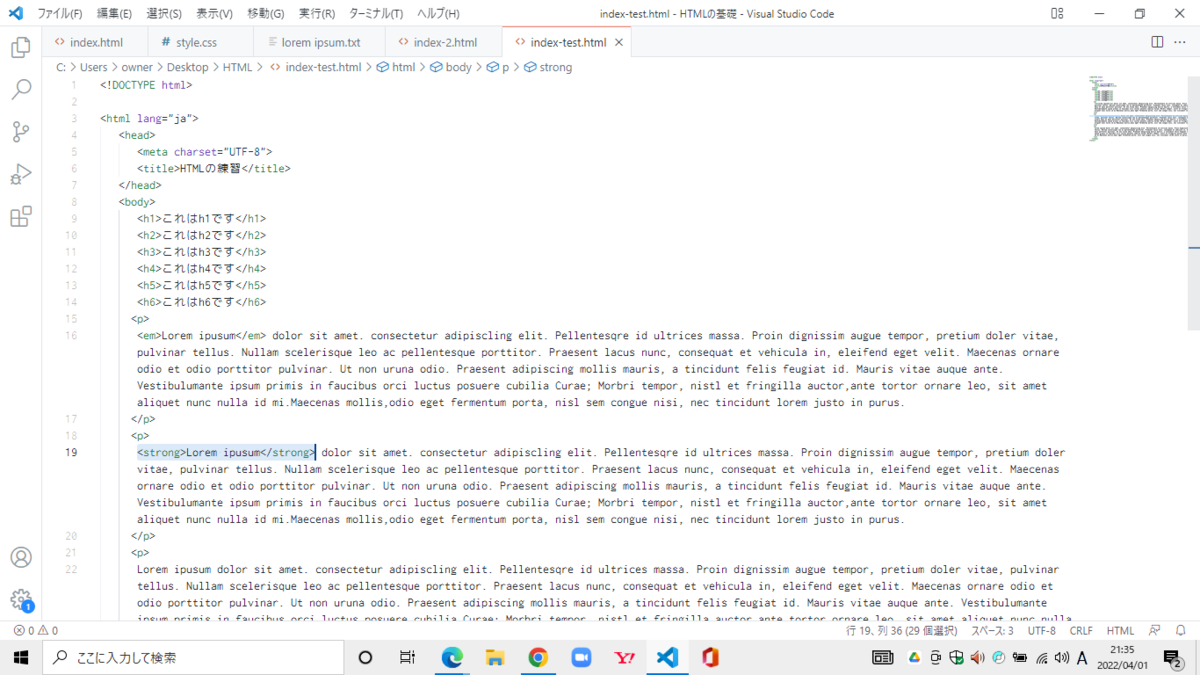Expand the HTML folder breadcrumb
Image resolution: width=1200 pixels, height=675 pixels.
click(x=237, y=67)
